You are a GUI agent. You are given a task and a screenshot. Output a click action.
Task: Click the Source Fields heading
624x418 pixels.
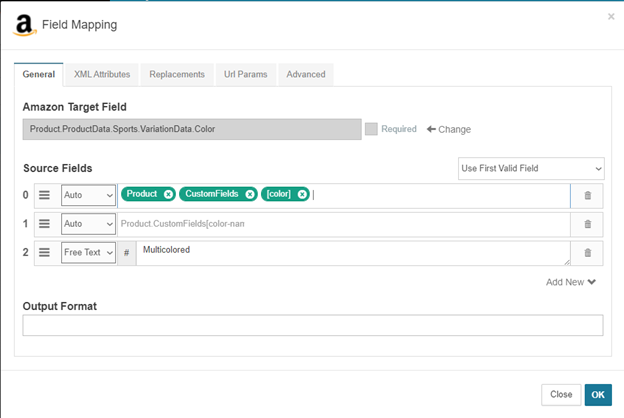click(58, 168)
